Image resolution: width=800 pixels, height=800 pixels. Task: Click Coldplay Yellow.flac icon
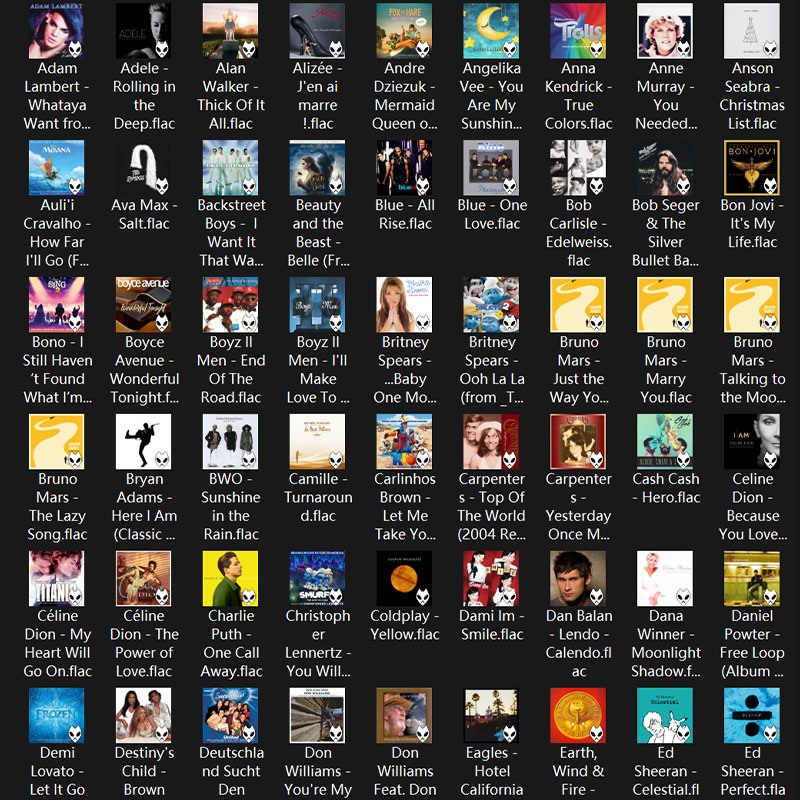click(x=404, y=579)
